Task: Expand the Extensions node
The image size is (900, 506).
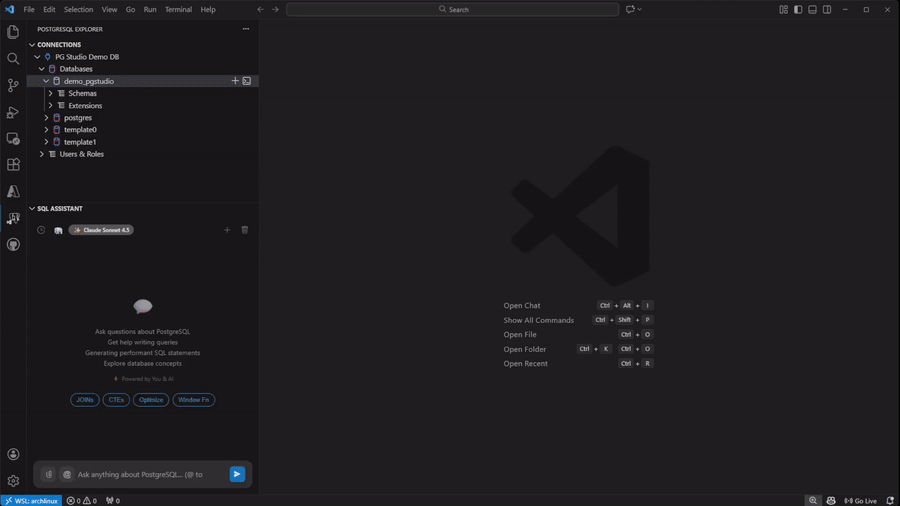Action: pos(51,106)
